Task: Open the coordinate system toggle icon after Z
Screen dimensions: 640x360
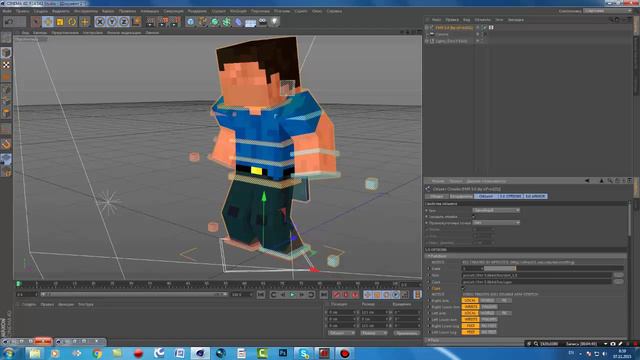Action: [x=137, y=22]
